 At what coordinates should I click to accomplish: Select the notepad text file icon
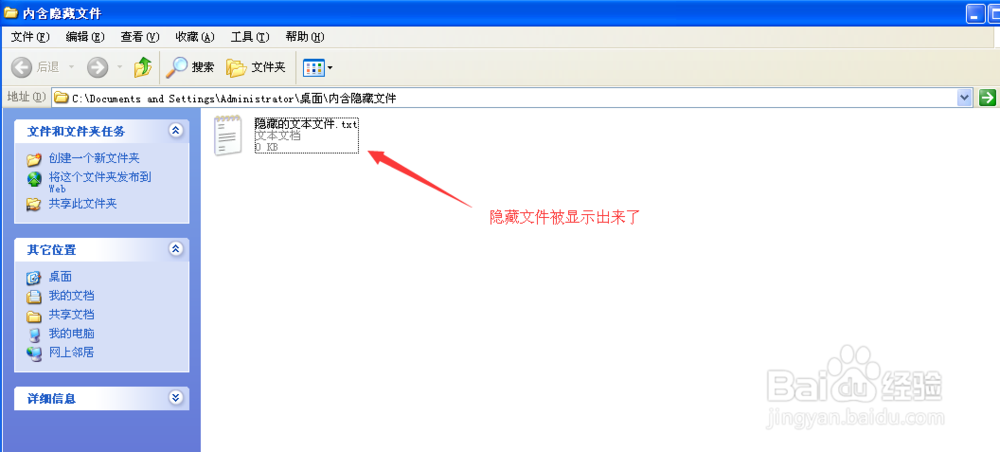pyautogui.click(x=228, y=135)
